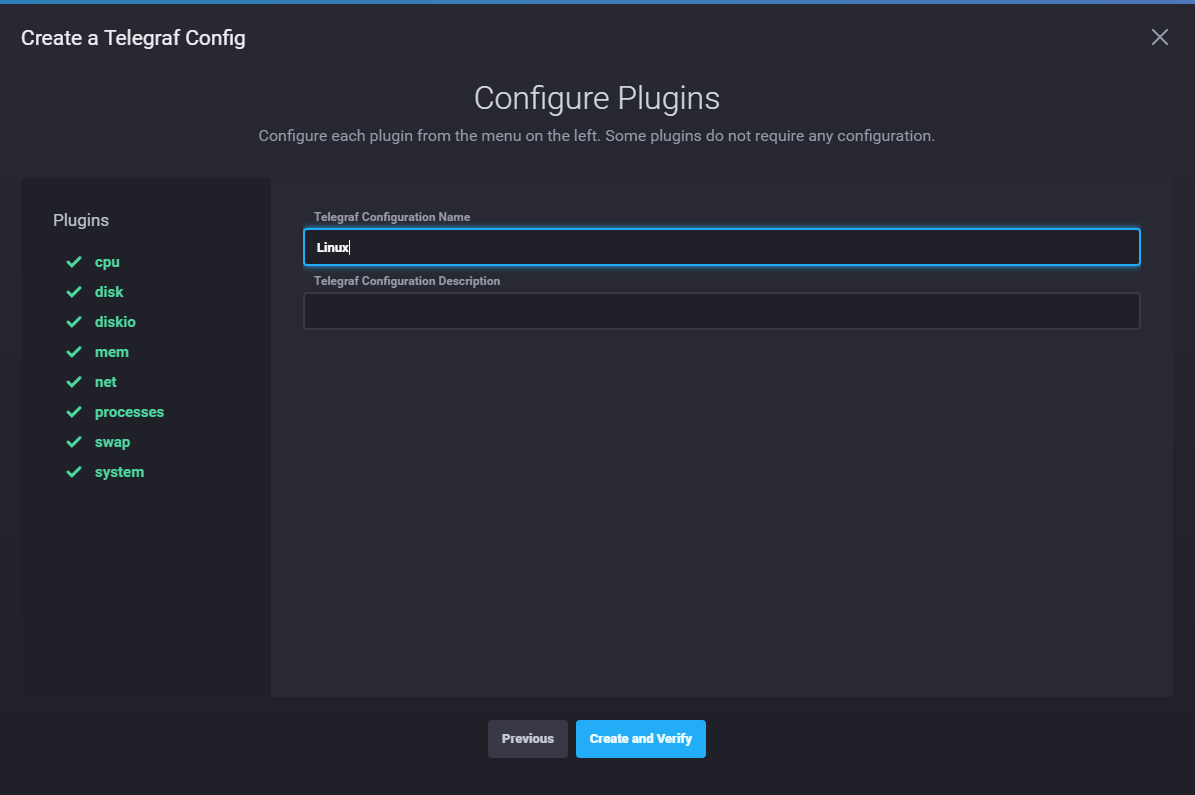Choose the system plugin
This screenshot has width=1195, height=795.
point(119,473)
